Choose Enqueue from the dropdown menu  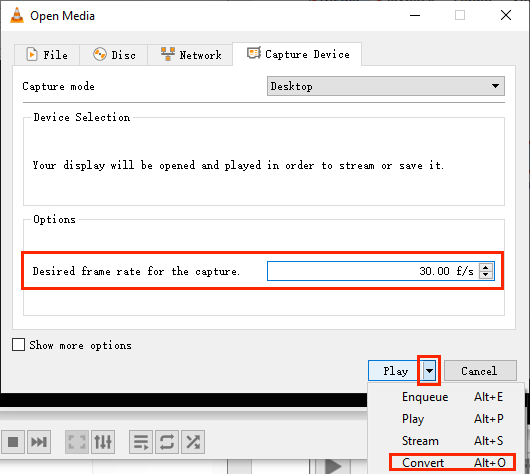446,397
